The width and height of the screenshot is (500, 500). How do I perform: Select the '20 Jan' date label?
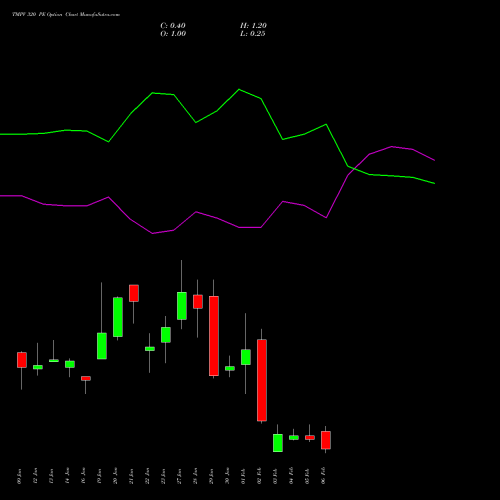[x=115, y=476]
